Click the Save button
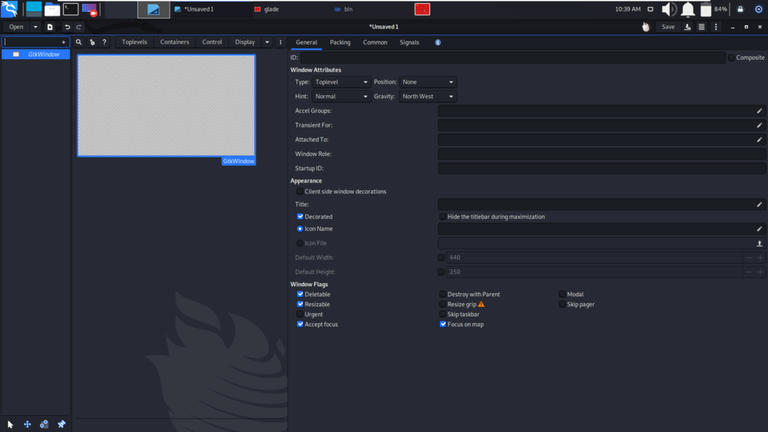The width and height of the screenshot is (768, 432). coord(668,27)
